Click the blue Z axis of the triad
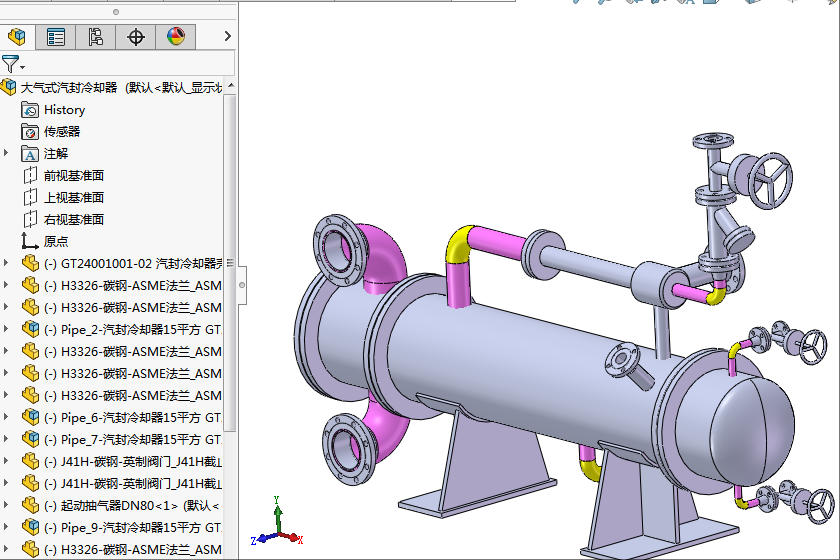This screenshot has height=560, width=840. [261, 539]
